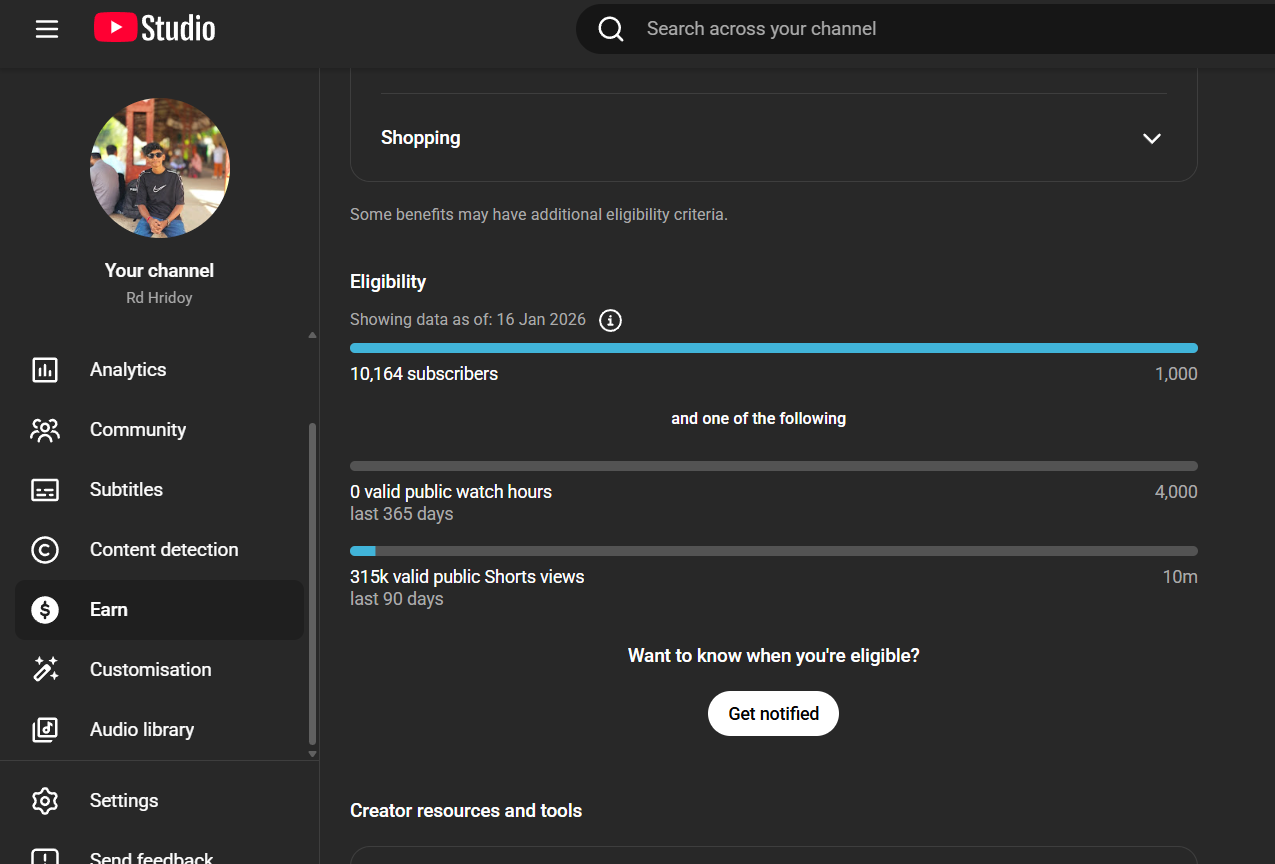Click the channel profile picture
Screen dimensions: 1275x864
160,168
